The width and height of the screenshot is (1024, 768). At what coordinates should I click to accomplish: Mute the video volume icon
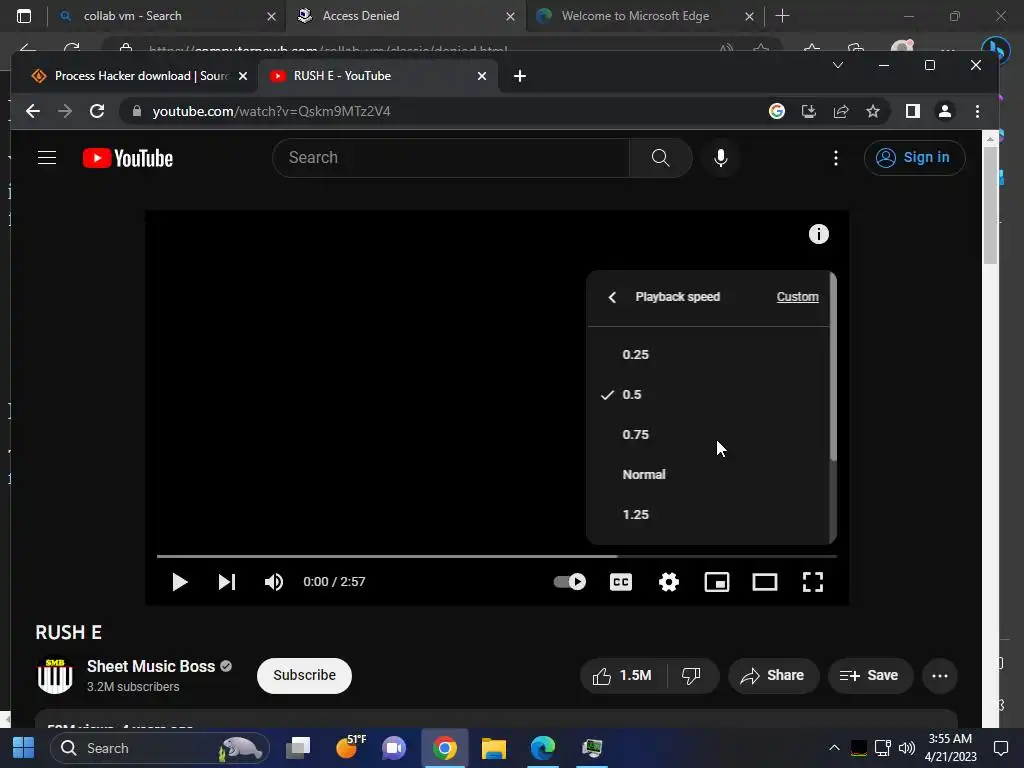pyautogui.click(x=274, y=582)
